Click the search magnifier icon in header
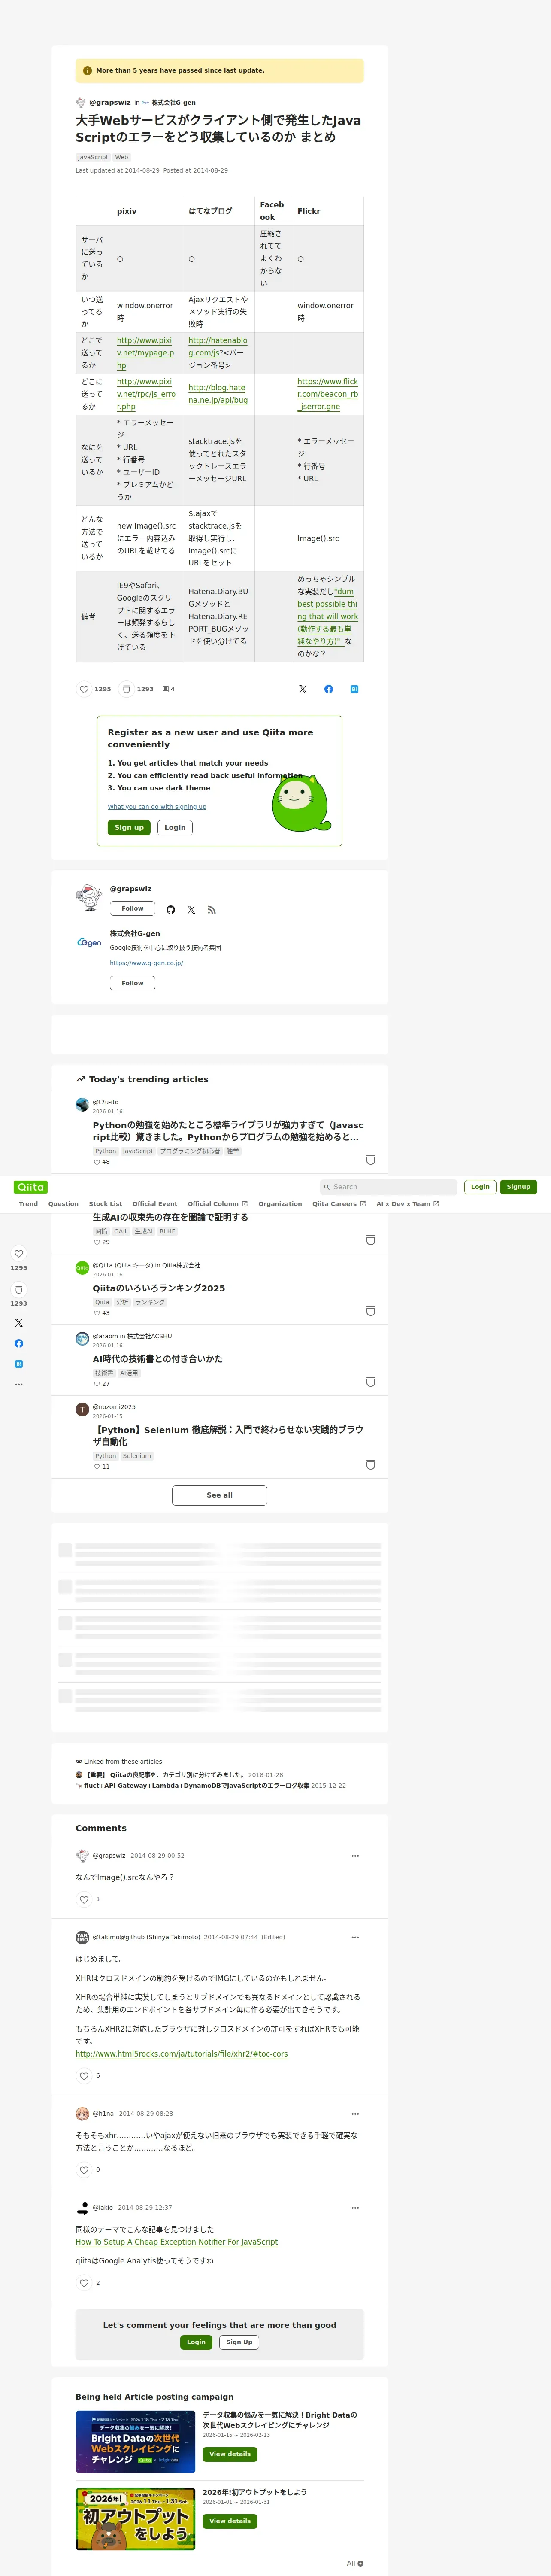The width and height of the screenshot is (551, 2576). [x=326, y=1187]
